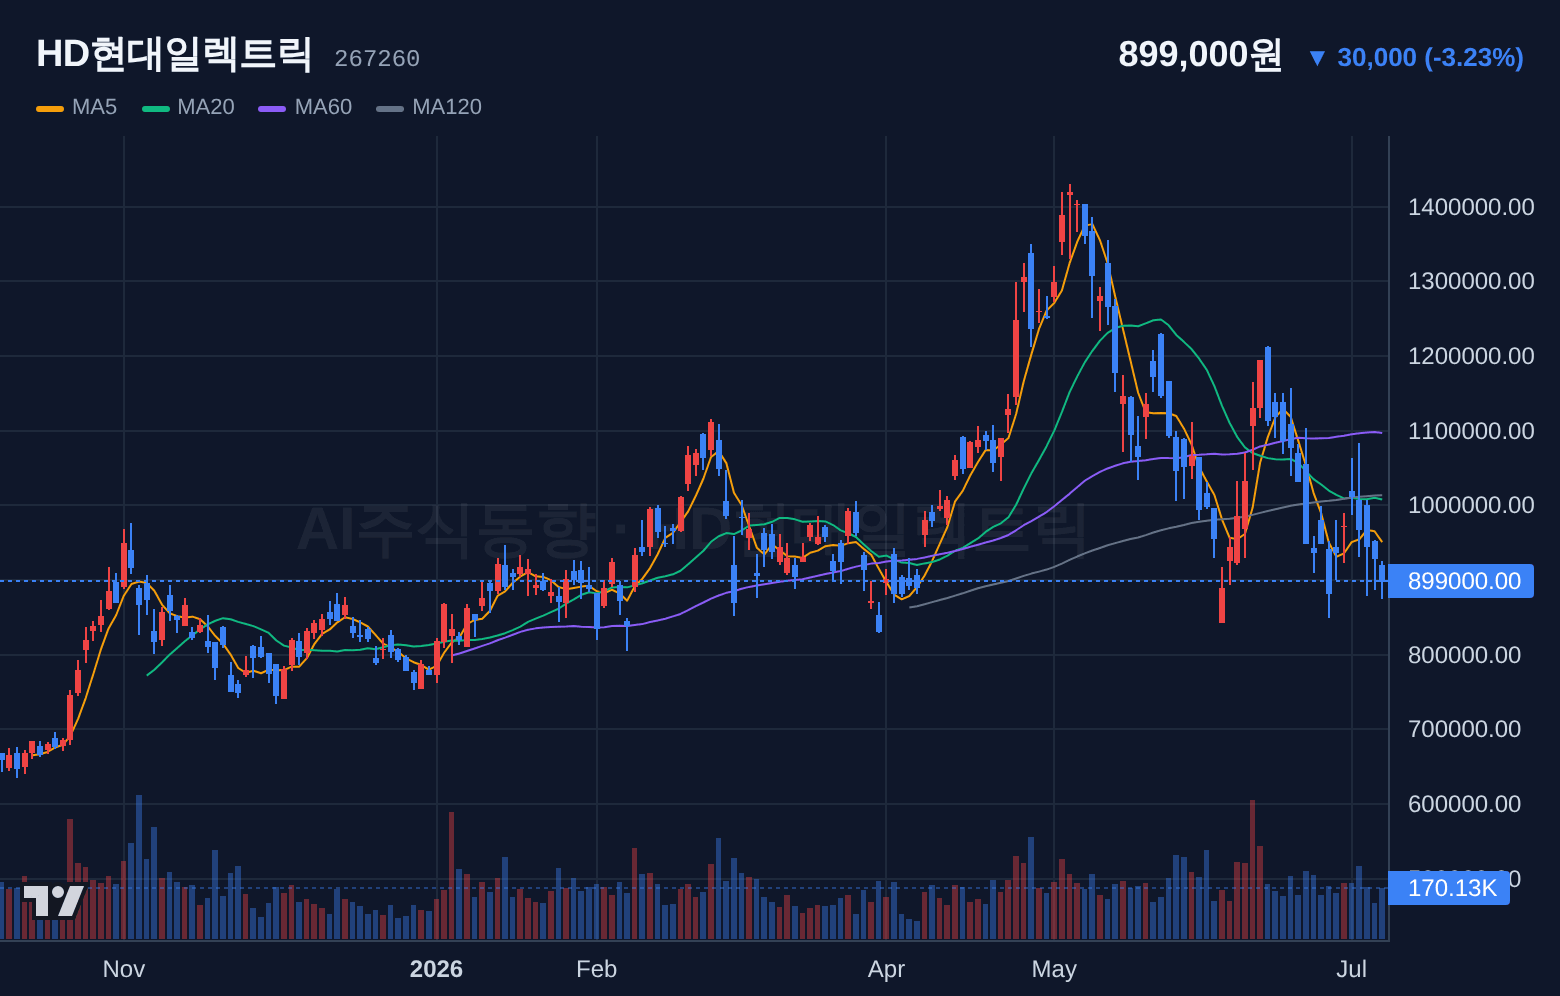Screen dimensions: 1560x996
Task: Toggle the MA60 moving average legend
Action: click(305, 107)
